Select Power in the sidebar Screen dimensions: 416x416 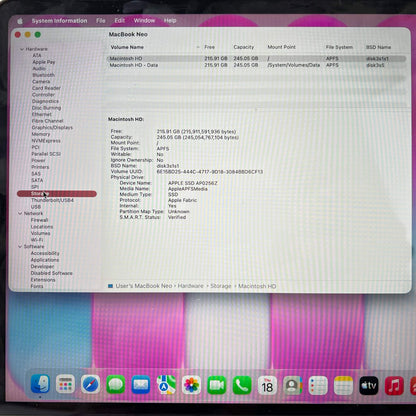tap(38, 160)
